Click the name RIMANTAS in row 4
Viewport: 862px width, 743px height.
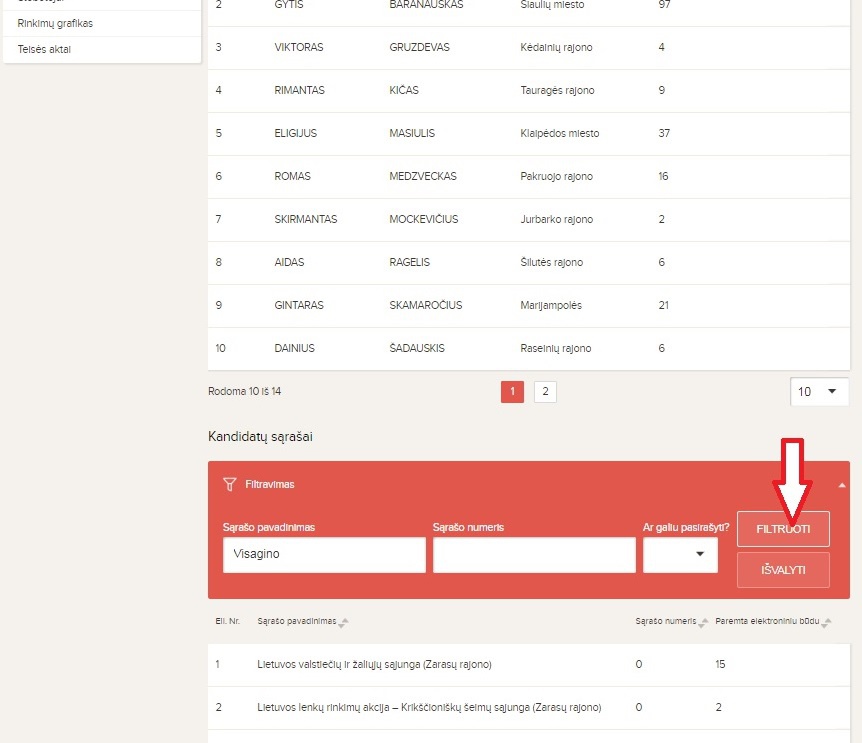click(299, 90)
